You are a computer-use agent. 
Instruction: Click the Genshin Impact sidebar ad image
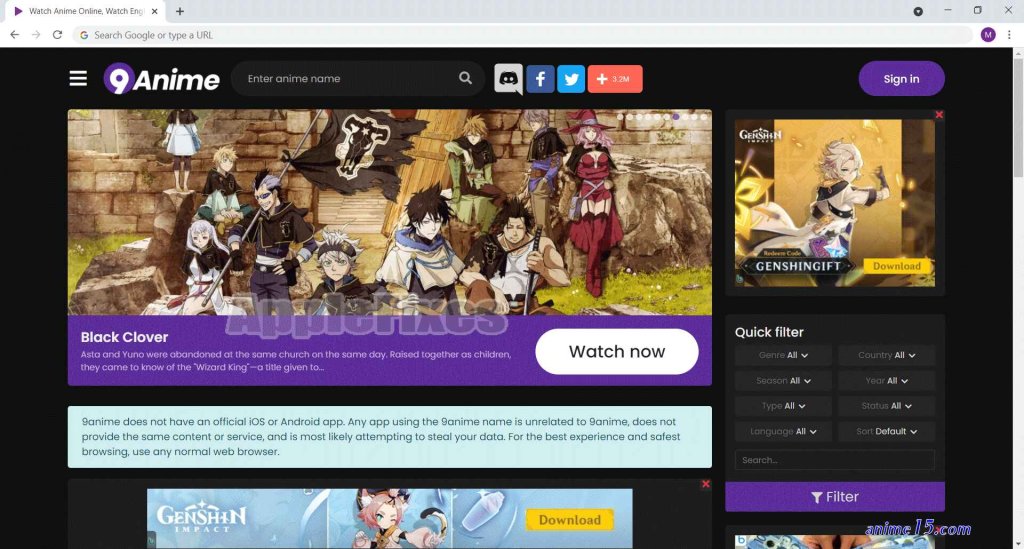coord(835,202)
